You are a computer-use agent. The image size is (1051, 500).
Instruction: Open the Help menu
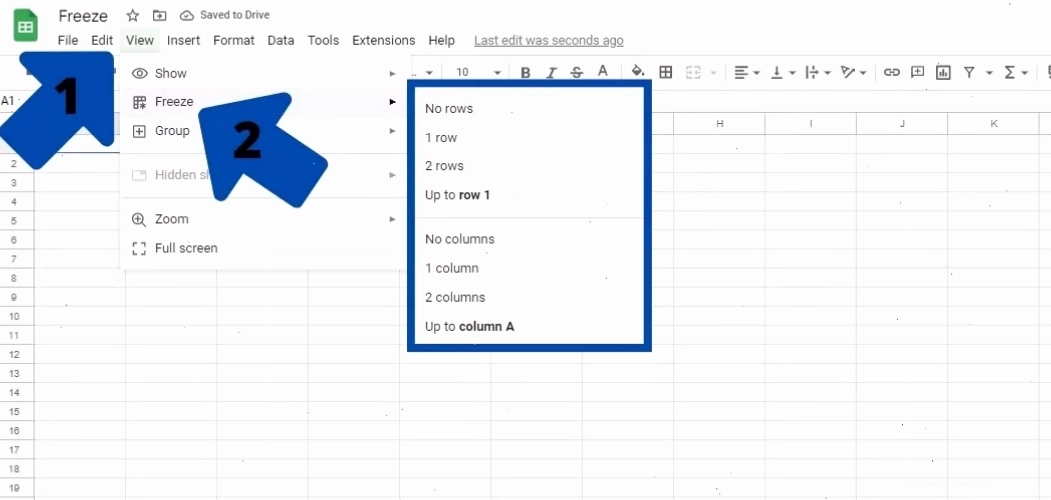pyautogui.click(x=441, y=40)
